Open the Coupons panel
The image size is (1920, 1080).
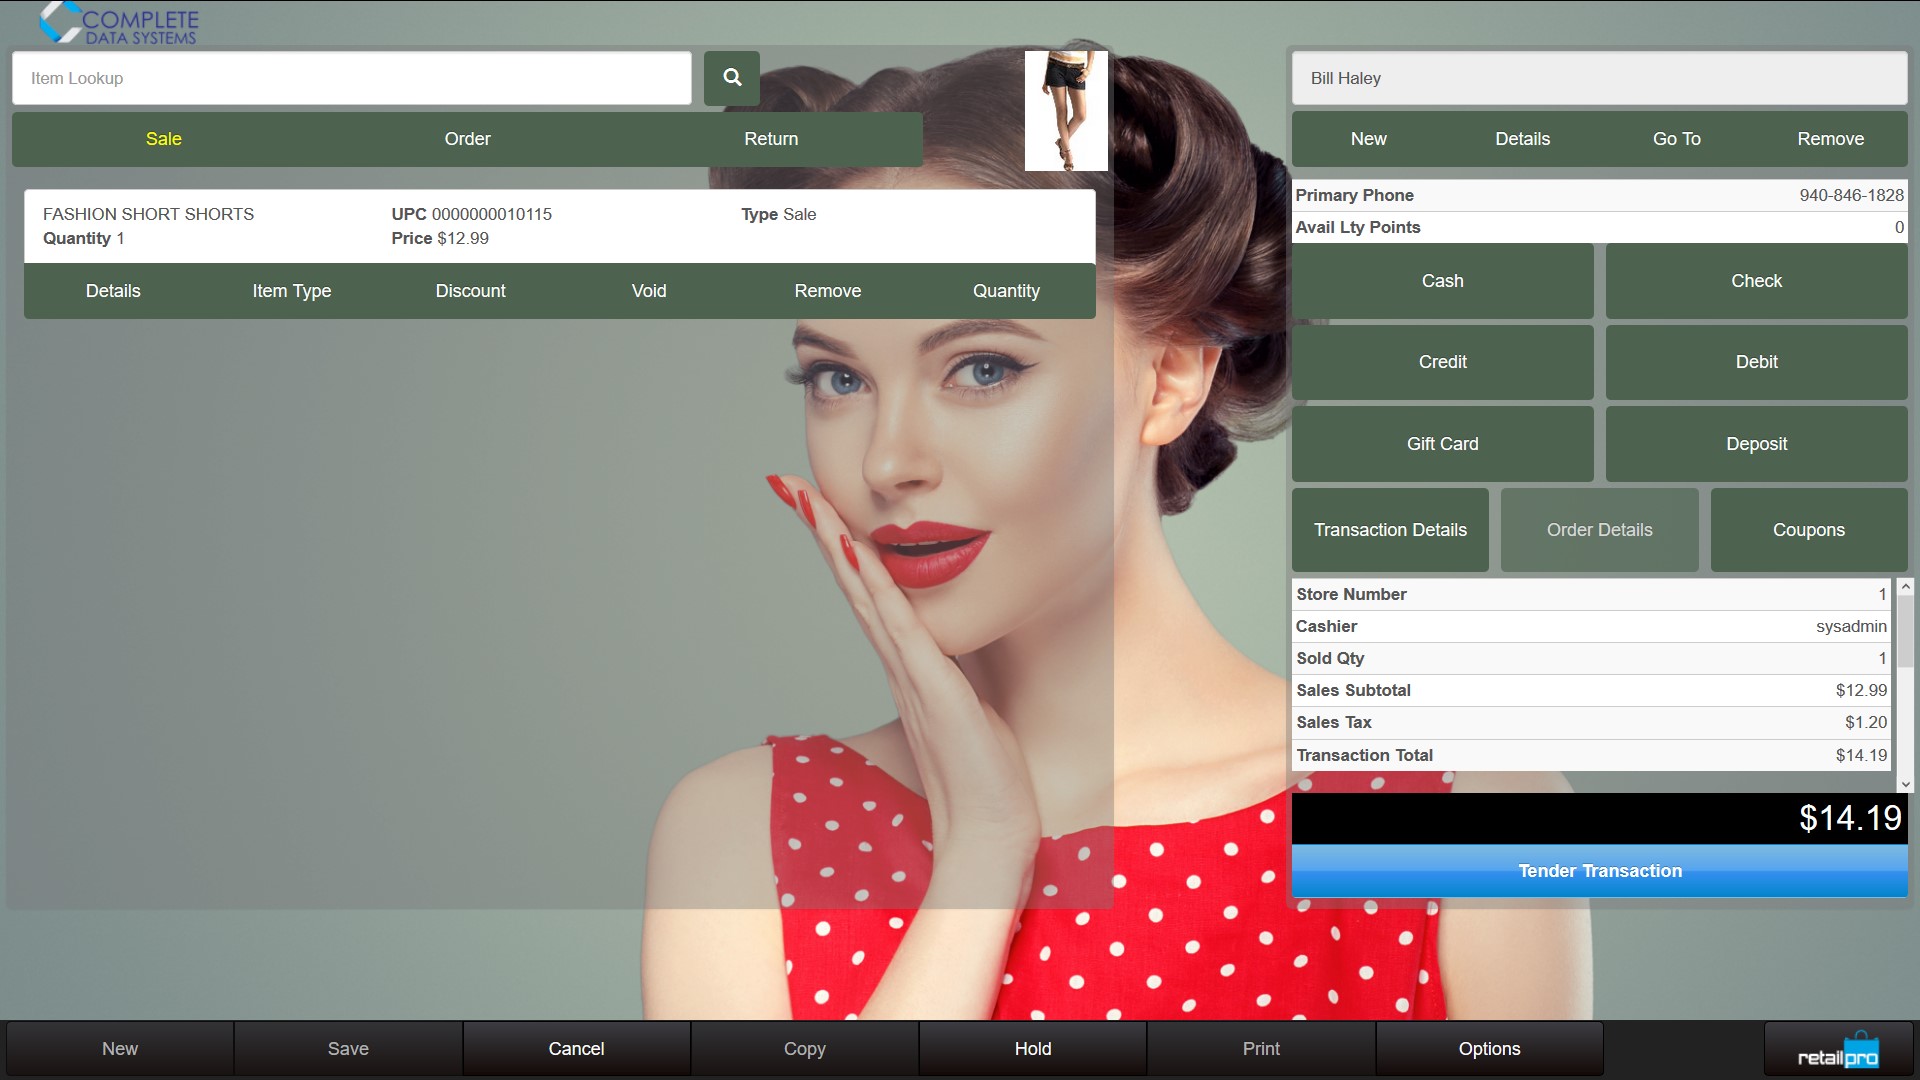1808,530
